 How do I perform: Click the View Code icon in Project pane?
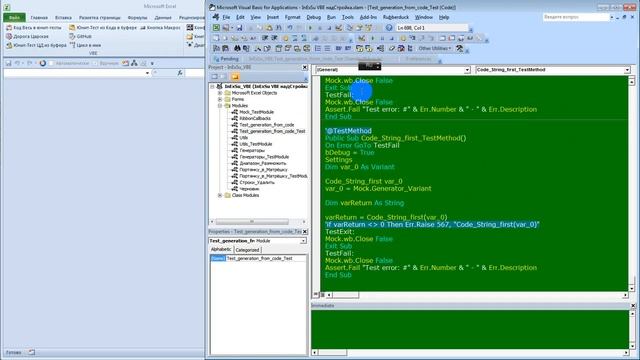214,77
